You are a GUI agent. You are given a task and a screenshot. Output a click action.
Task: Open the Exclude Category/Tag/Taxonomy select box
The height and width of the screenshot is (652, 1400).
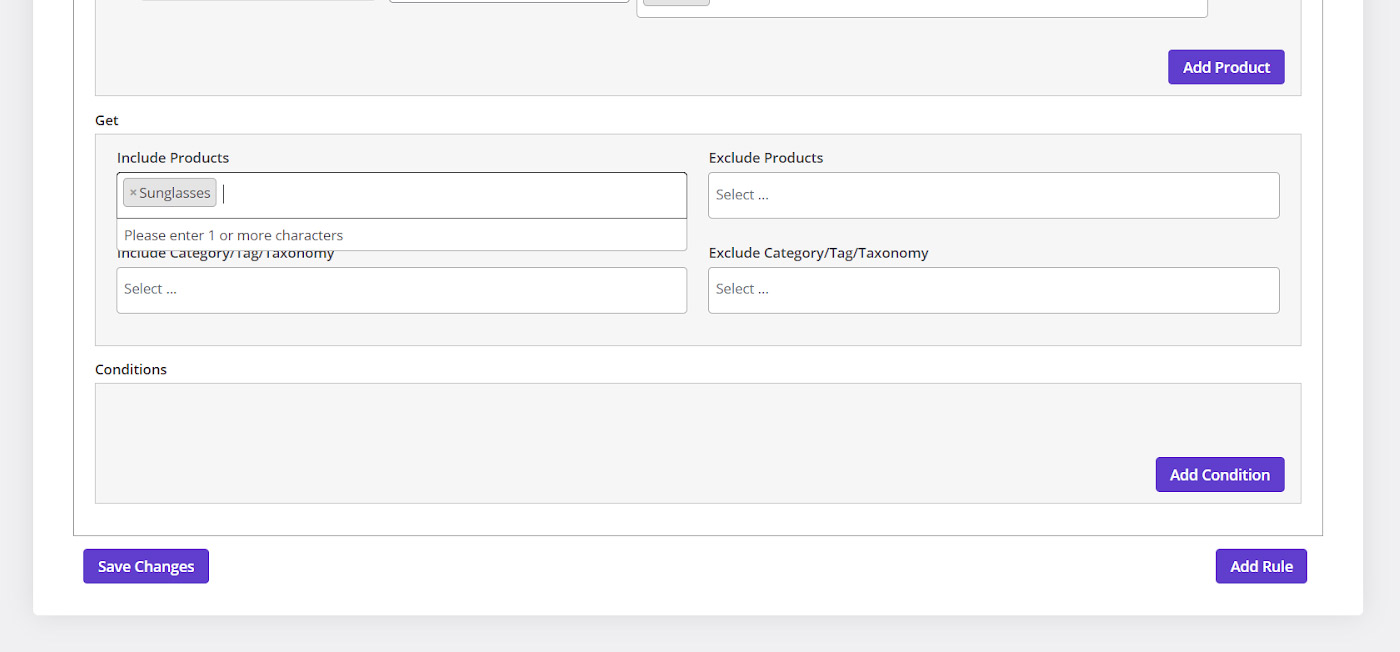[x=993, y=290]
